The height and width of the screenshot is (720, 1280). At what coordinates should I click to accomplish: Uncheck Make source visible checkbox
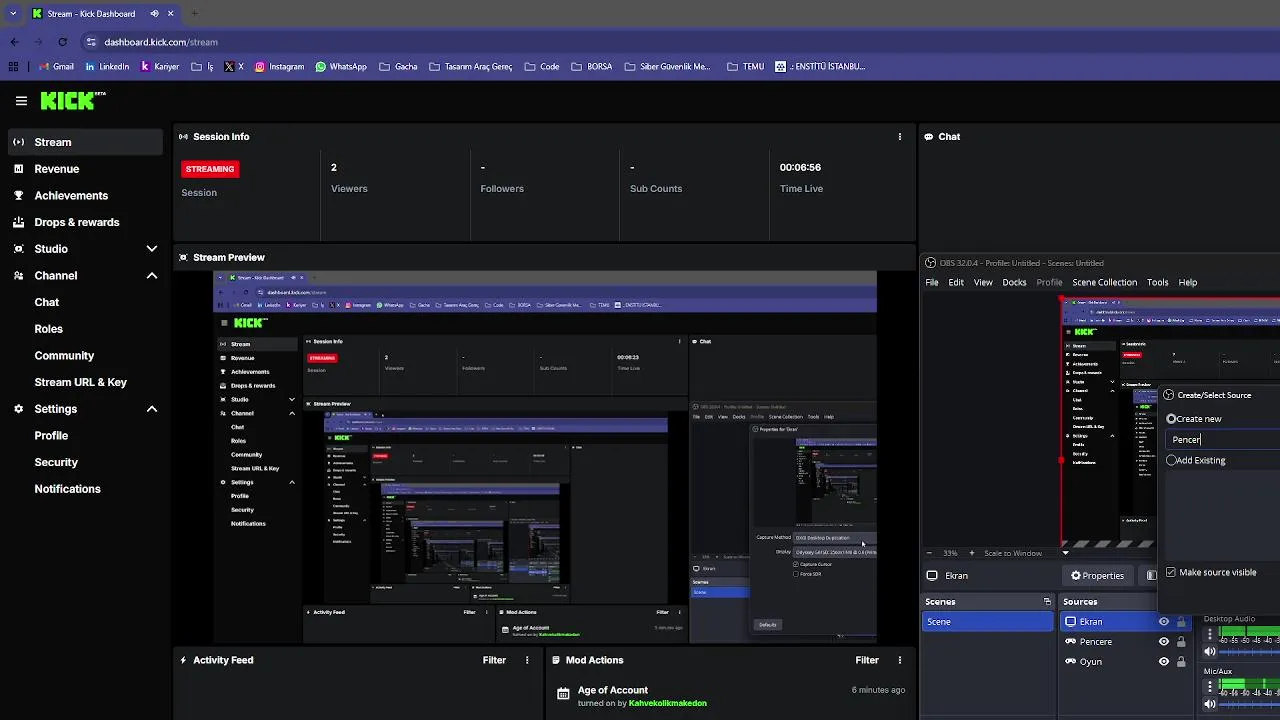pyautogui.click(x=1171, y=573)
